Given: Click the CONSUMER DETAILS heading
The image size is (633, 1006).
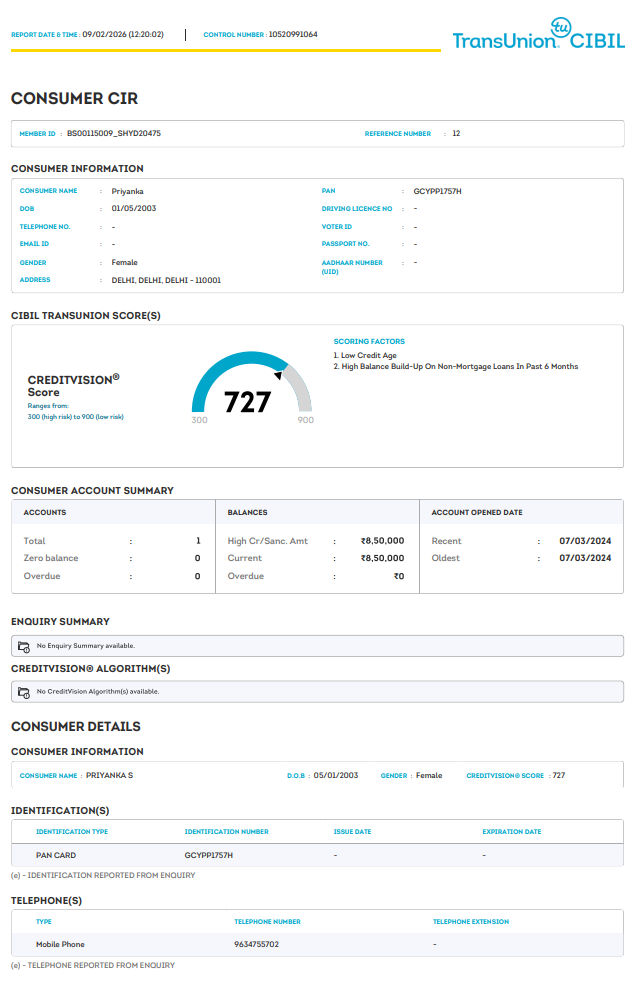Looking at the screenshot, I should point(76,726).
